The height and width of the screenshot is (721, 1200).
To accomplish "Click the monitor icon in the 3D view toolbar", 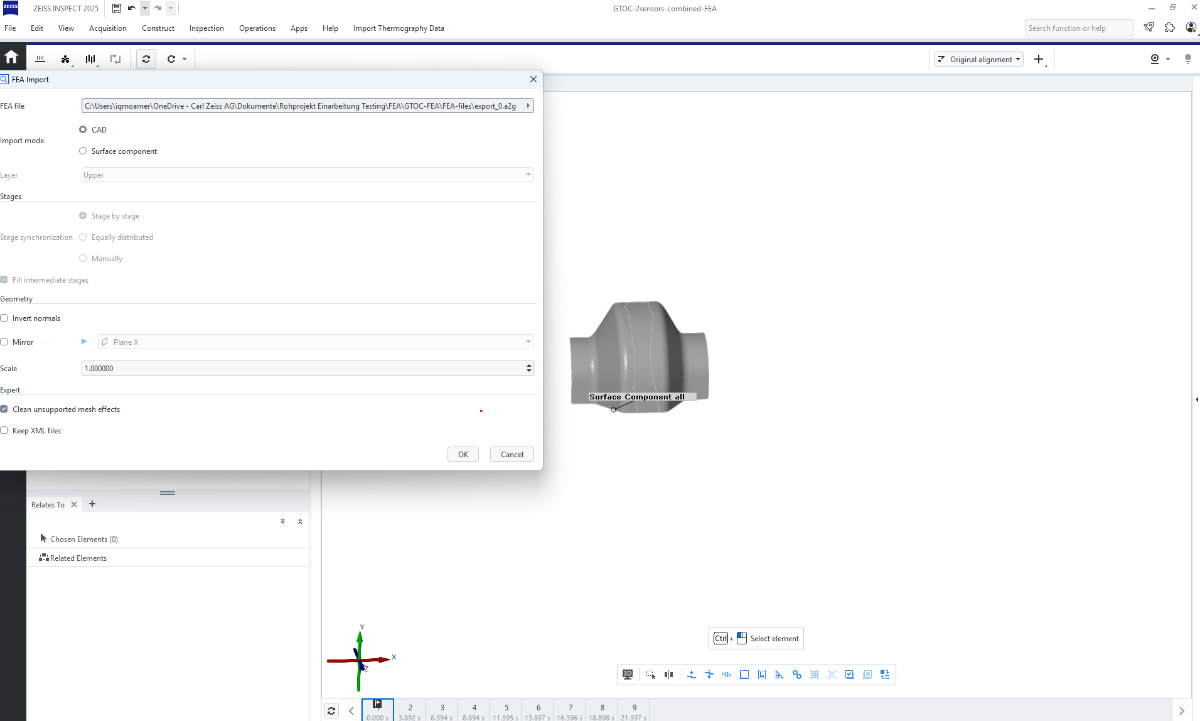I will click(628, 675).
